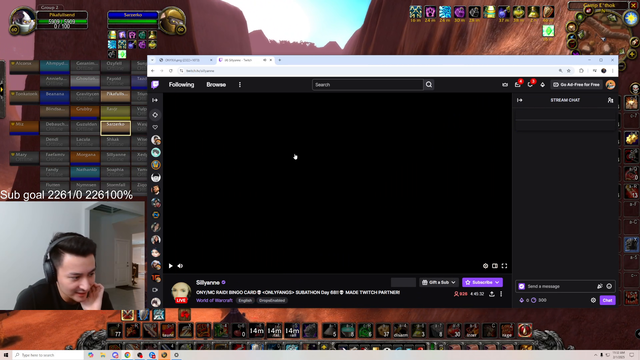Open video player settings gear
The width and height of the screenshot is (640, 360).
pos(485,266)
